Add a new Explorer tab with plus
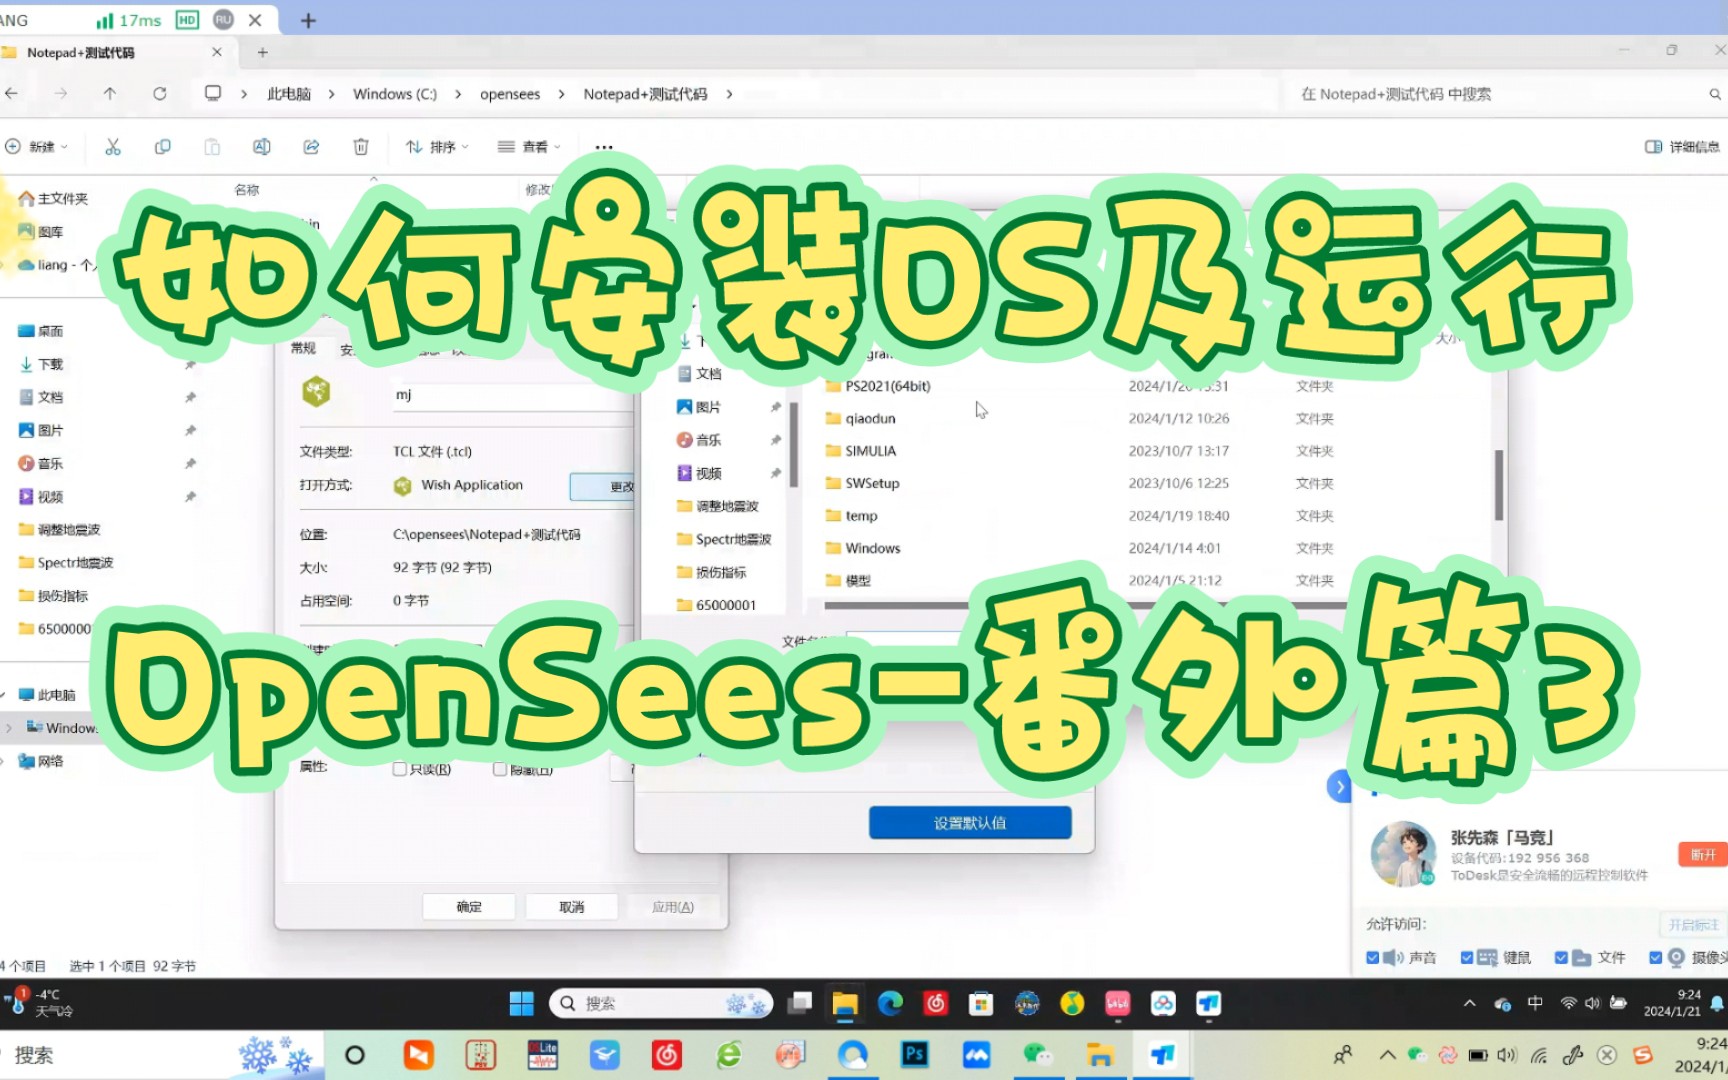The width and height of the screenshot is (1728, 1080). [x=263, y=52]
